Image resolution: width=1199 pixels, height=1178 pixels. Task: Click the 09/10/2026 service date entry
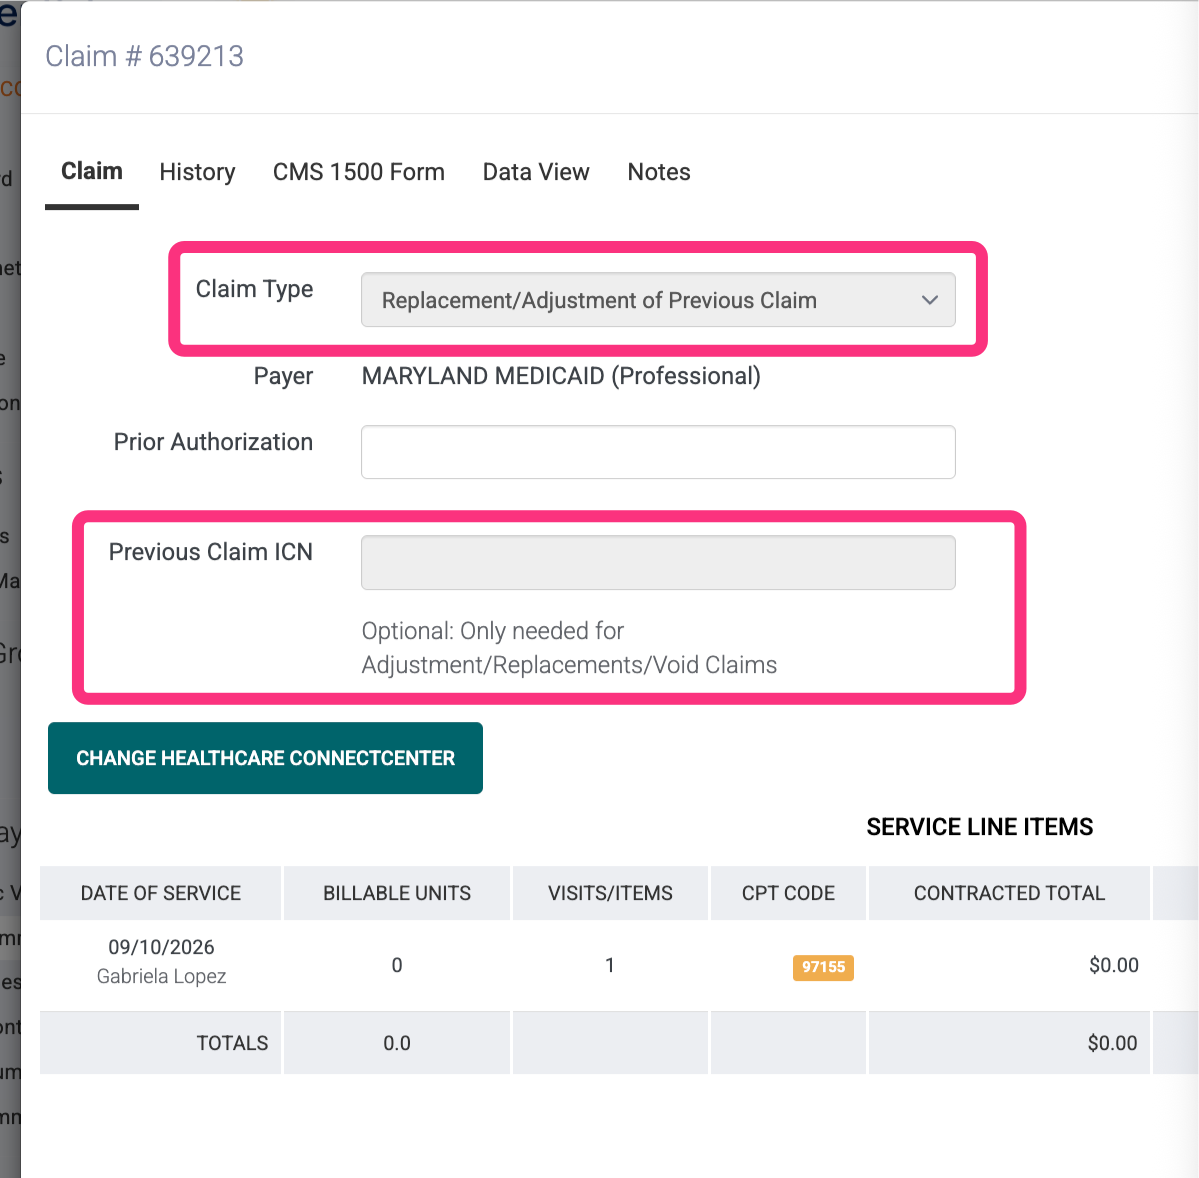(x=161, y=947)
